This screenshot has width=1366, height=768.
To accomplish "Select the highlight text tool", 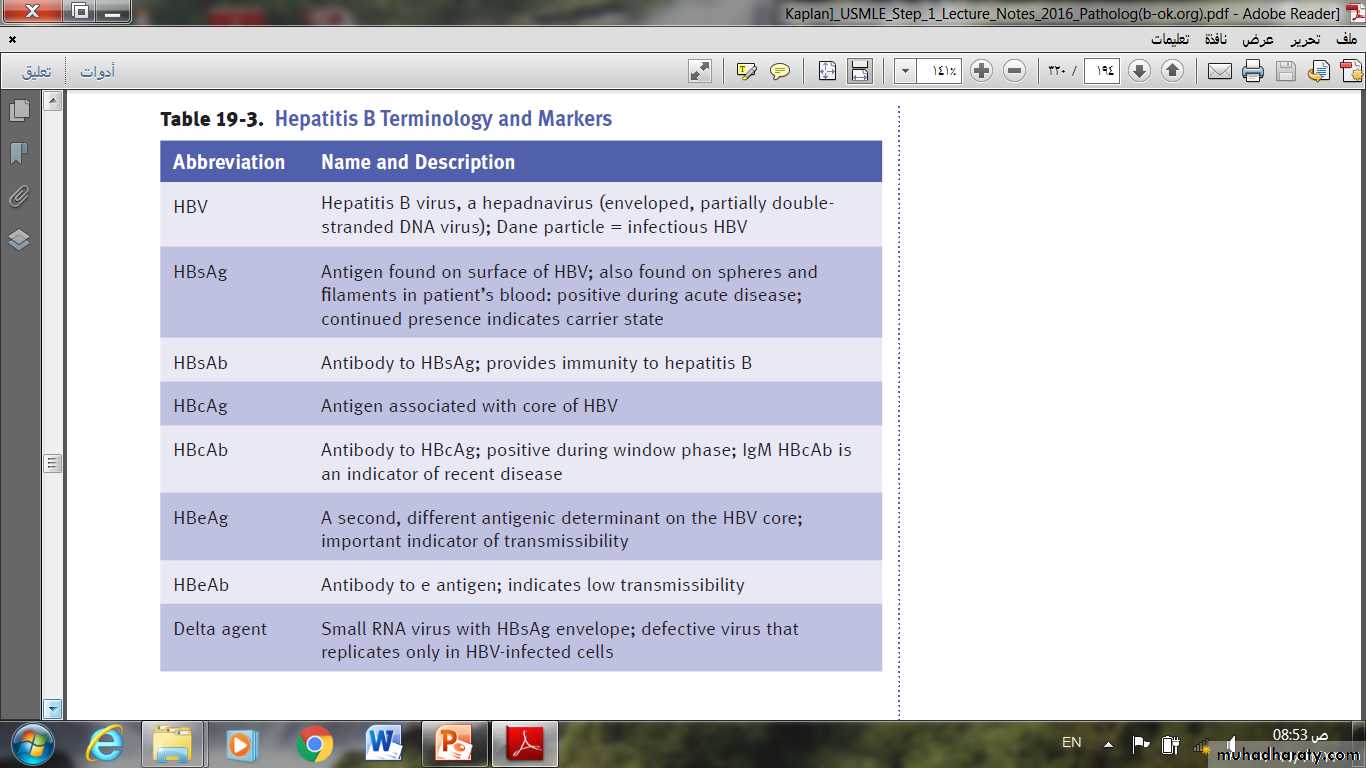I will click(746, 71).
